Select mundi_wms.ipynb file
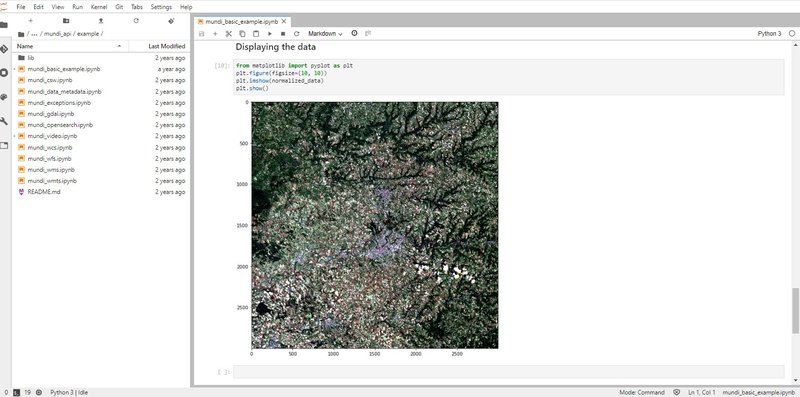This screenshot has width=800, height=397. (101, 169)
